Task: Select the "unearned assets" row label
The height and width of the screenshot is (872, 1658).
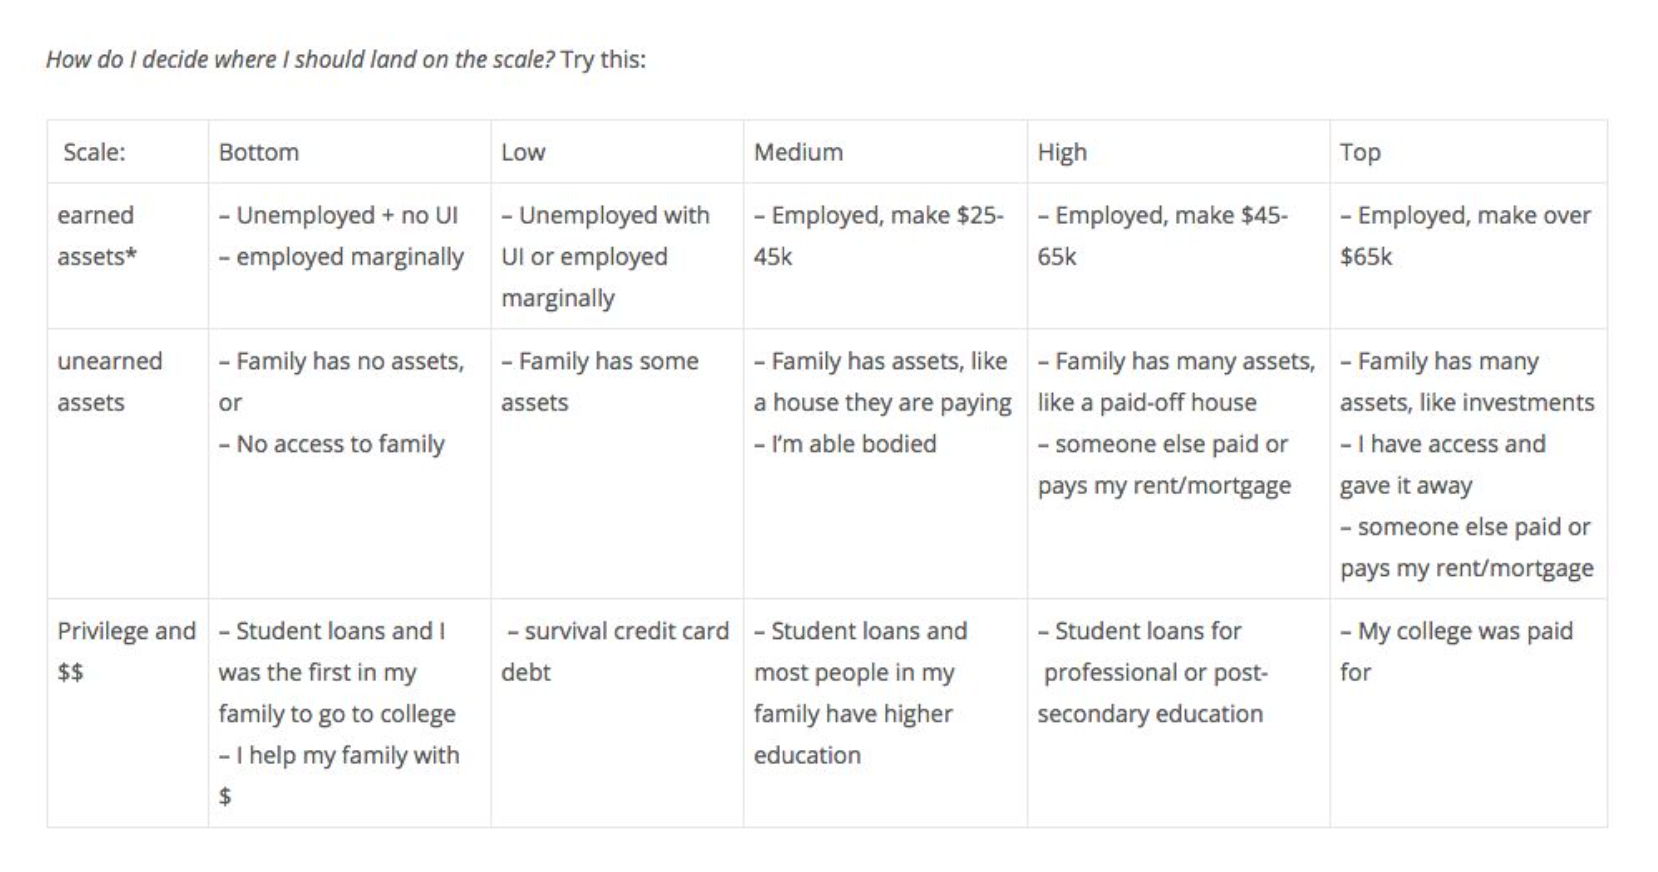Action: [109, 382]
